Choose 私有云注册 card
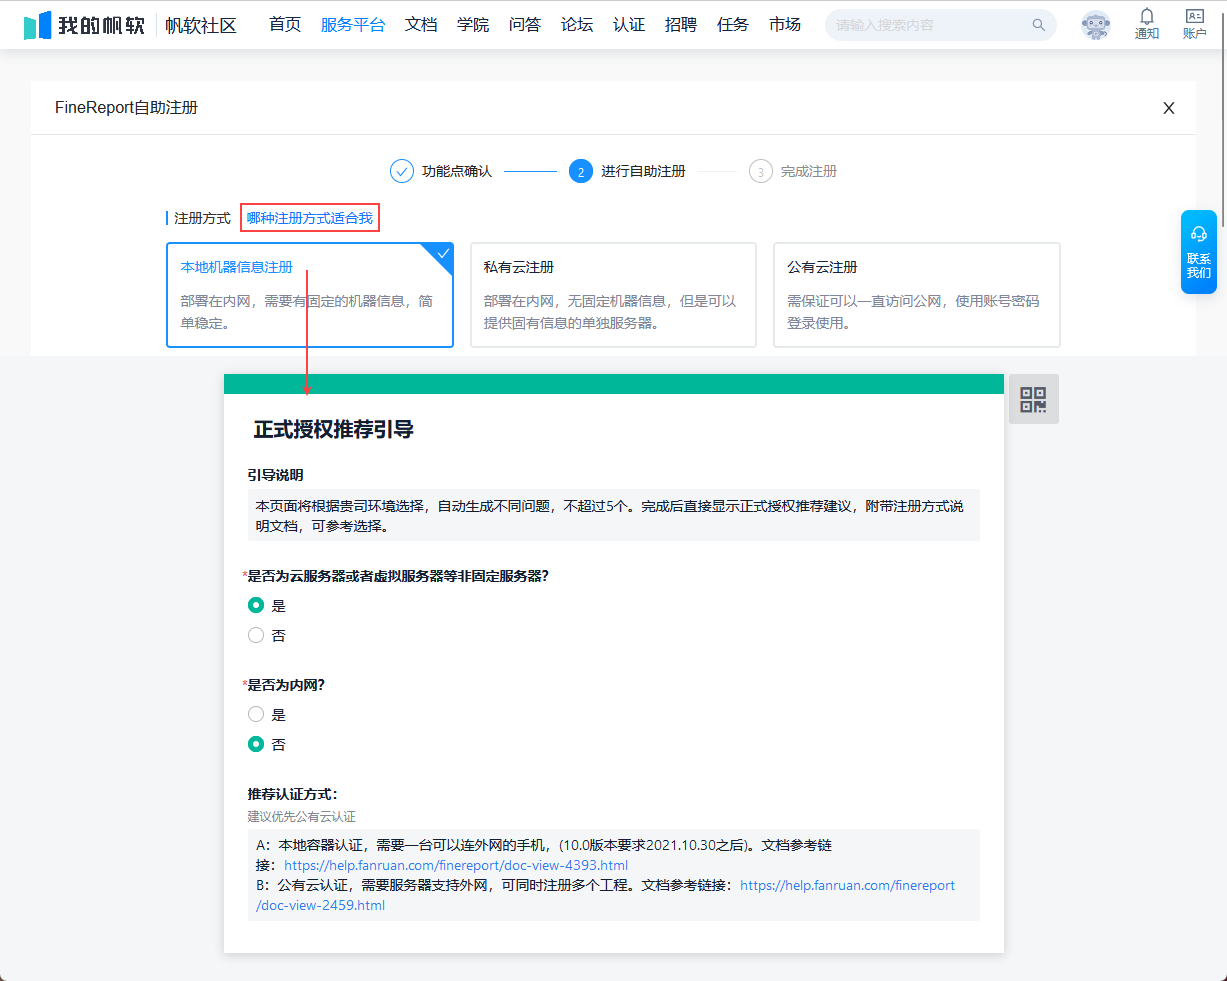Viewport: 1227px width, 981px height. [x=613, y=295]
